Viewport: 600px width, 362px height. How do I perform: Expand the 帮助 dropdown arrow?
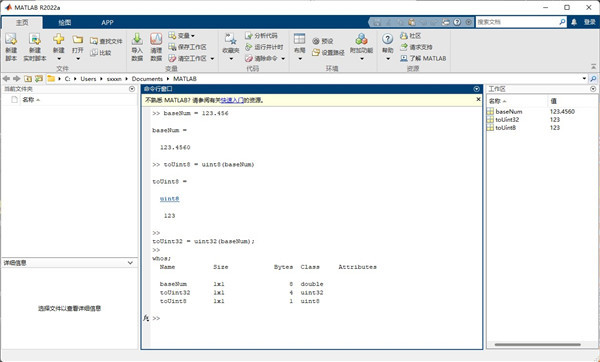pyautogui.click(x=388, y=59)
